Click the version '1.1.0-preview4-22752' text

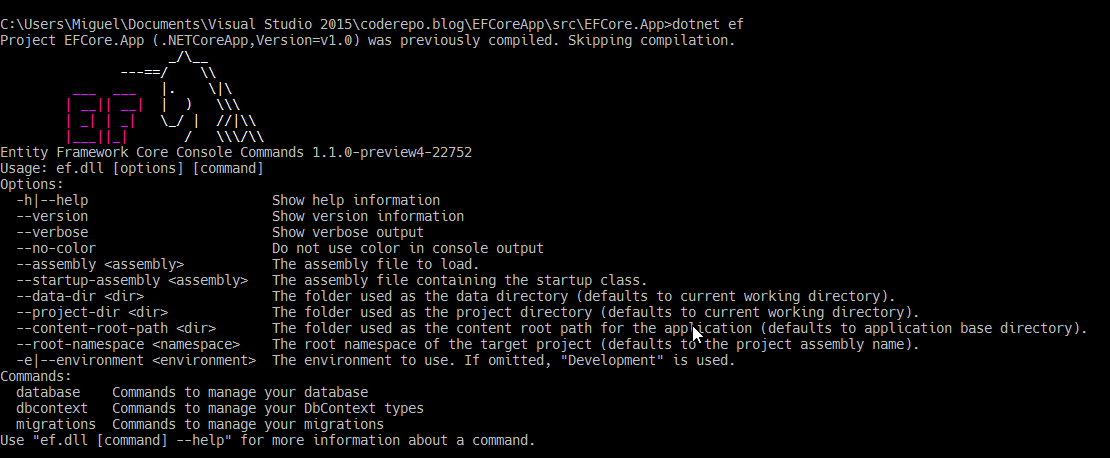(x=392, y=152)
